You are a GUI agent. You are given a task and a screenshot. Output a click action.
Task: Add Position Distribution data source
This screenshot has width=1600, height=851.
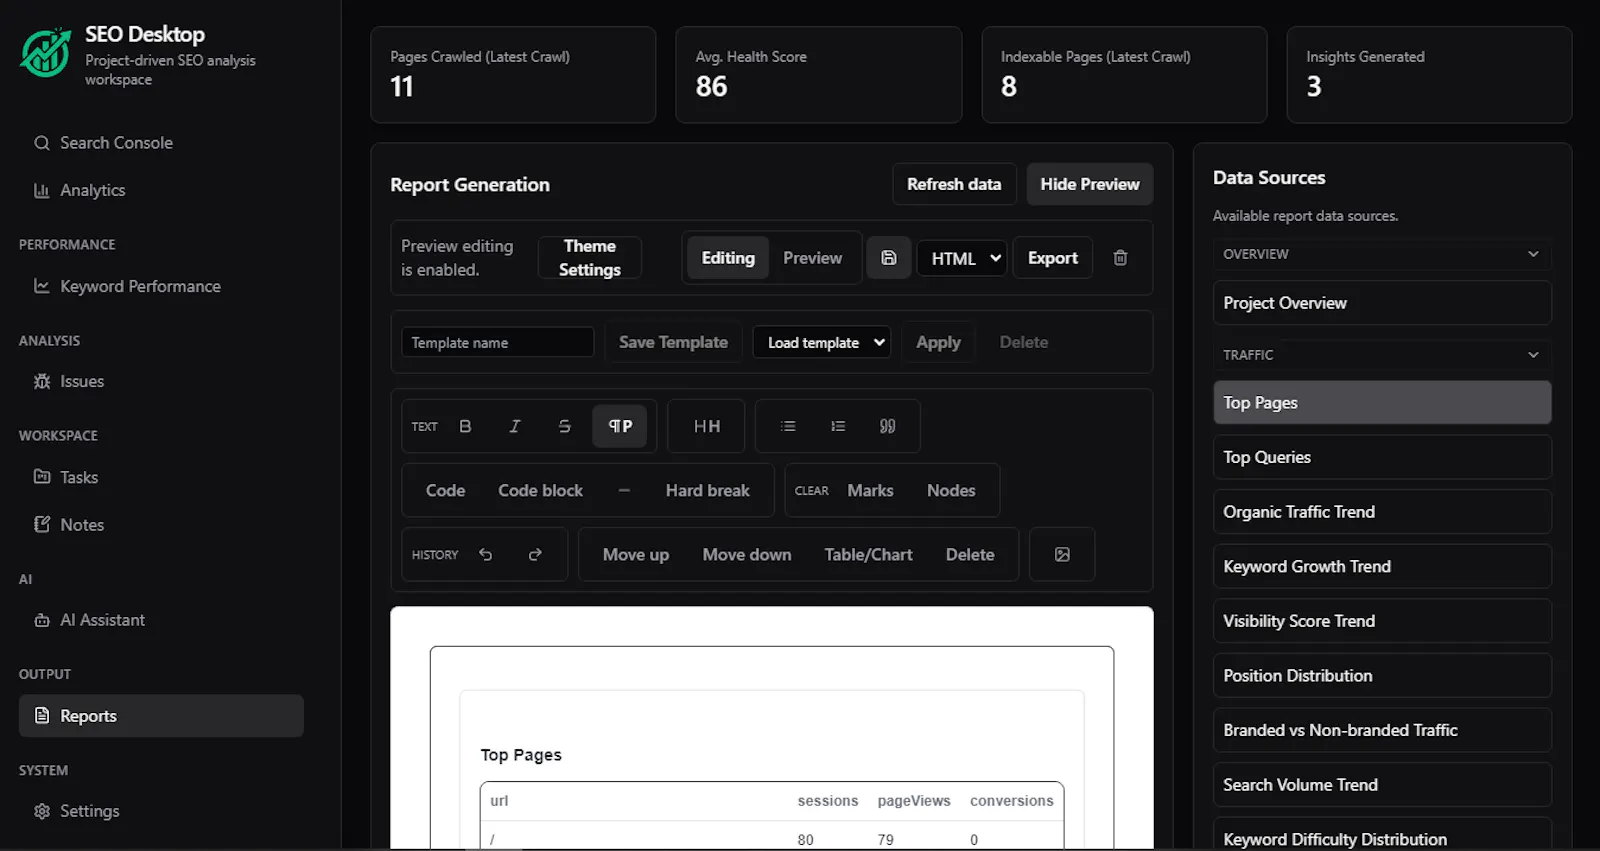(x=1382, y=676)
